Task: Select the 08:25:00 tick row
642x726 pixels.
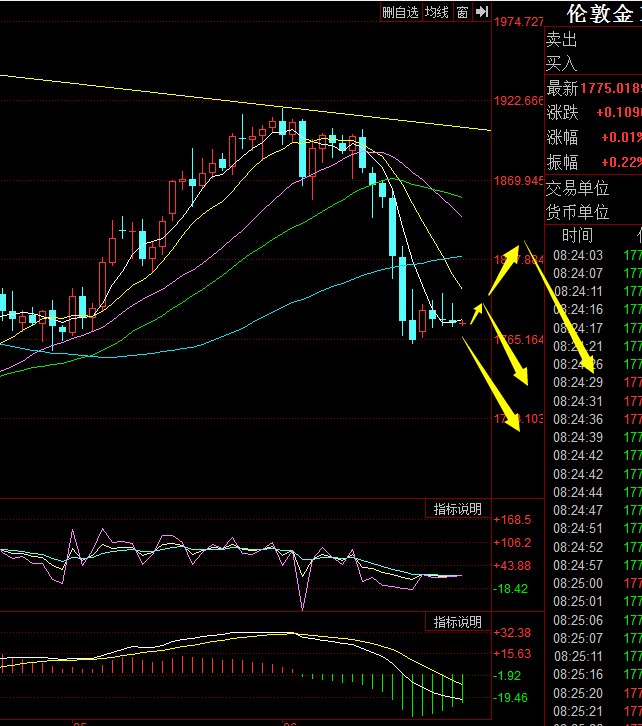Action: coord(594,583)
